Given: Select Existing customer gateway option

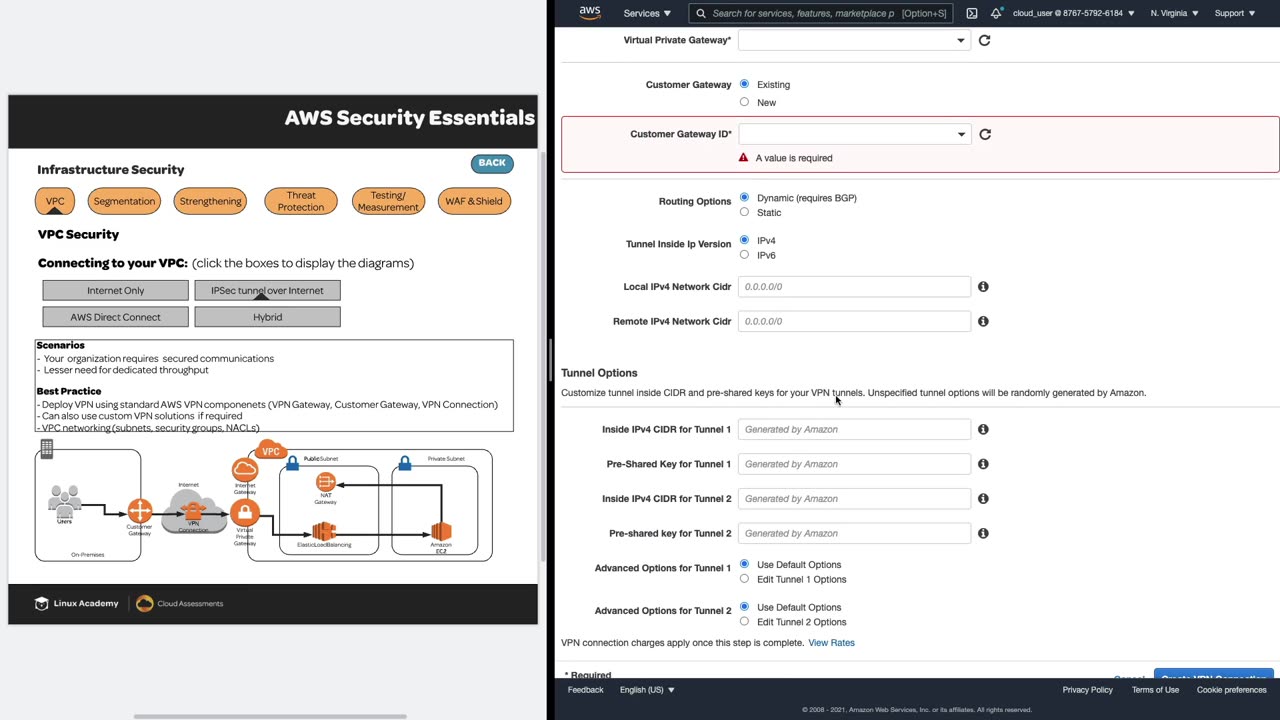Looking at the screenshot, I should pyautogui.click(x=744, y=84).
